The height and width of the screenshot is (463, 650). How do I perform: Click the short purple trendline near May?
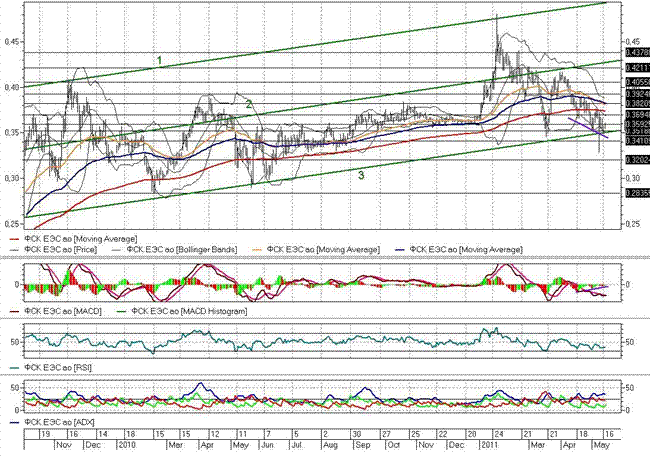pyautogui.click(x=588, y=128)
